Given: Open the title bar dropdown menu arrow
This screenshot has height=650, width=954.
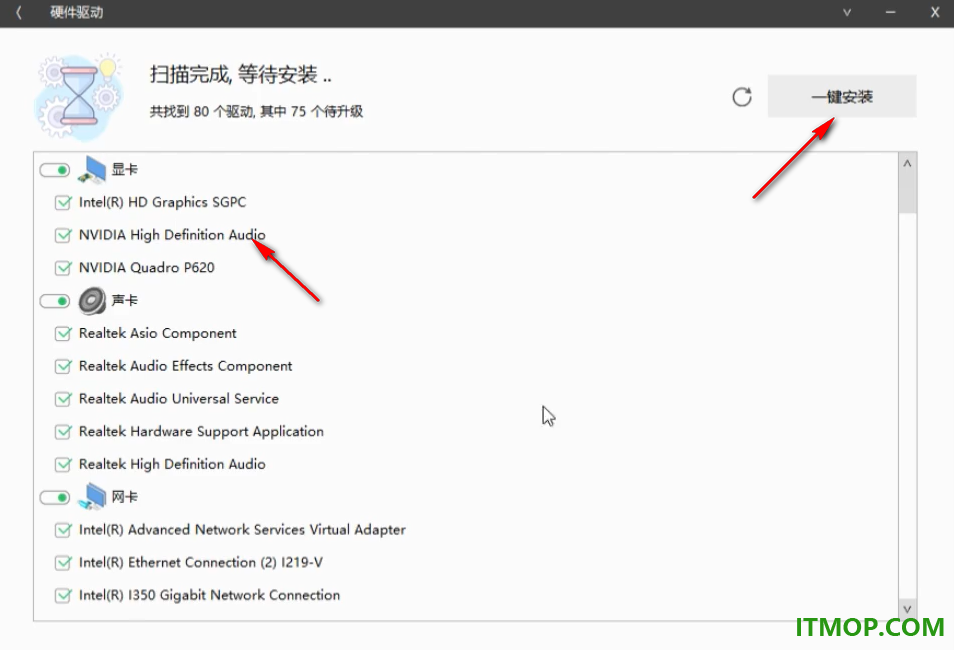Looking at the screenshot, I should pyautogui.click(x=846, y=12).
